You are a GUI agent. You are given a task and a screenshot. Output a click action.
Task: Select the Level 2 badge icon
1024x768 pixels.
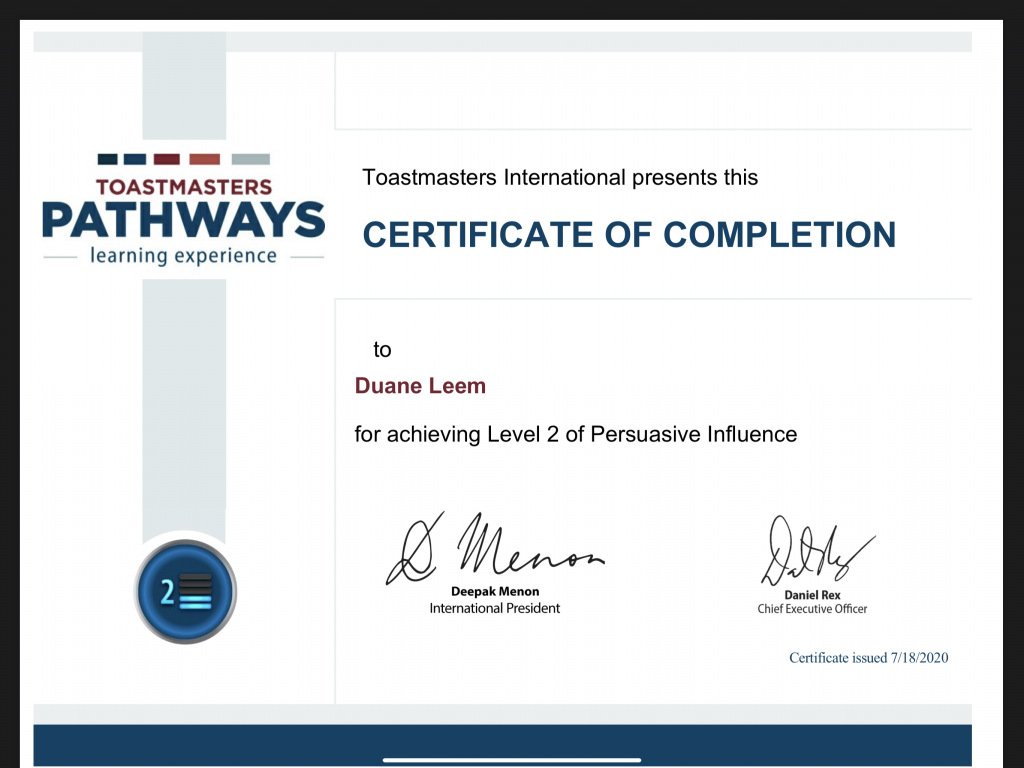pyautogui.click(x=186, y=592)
